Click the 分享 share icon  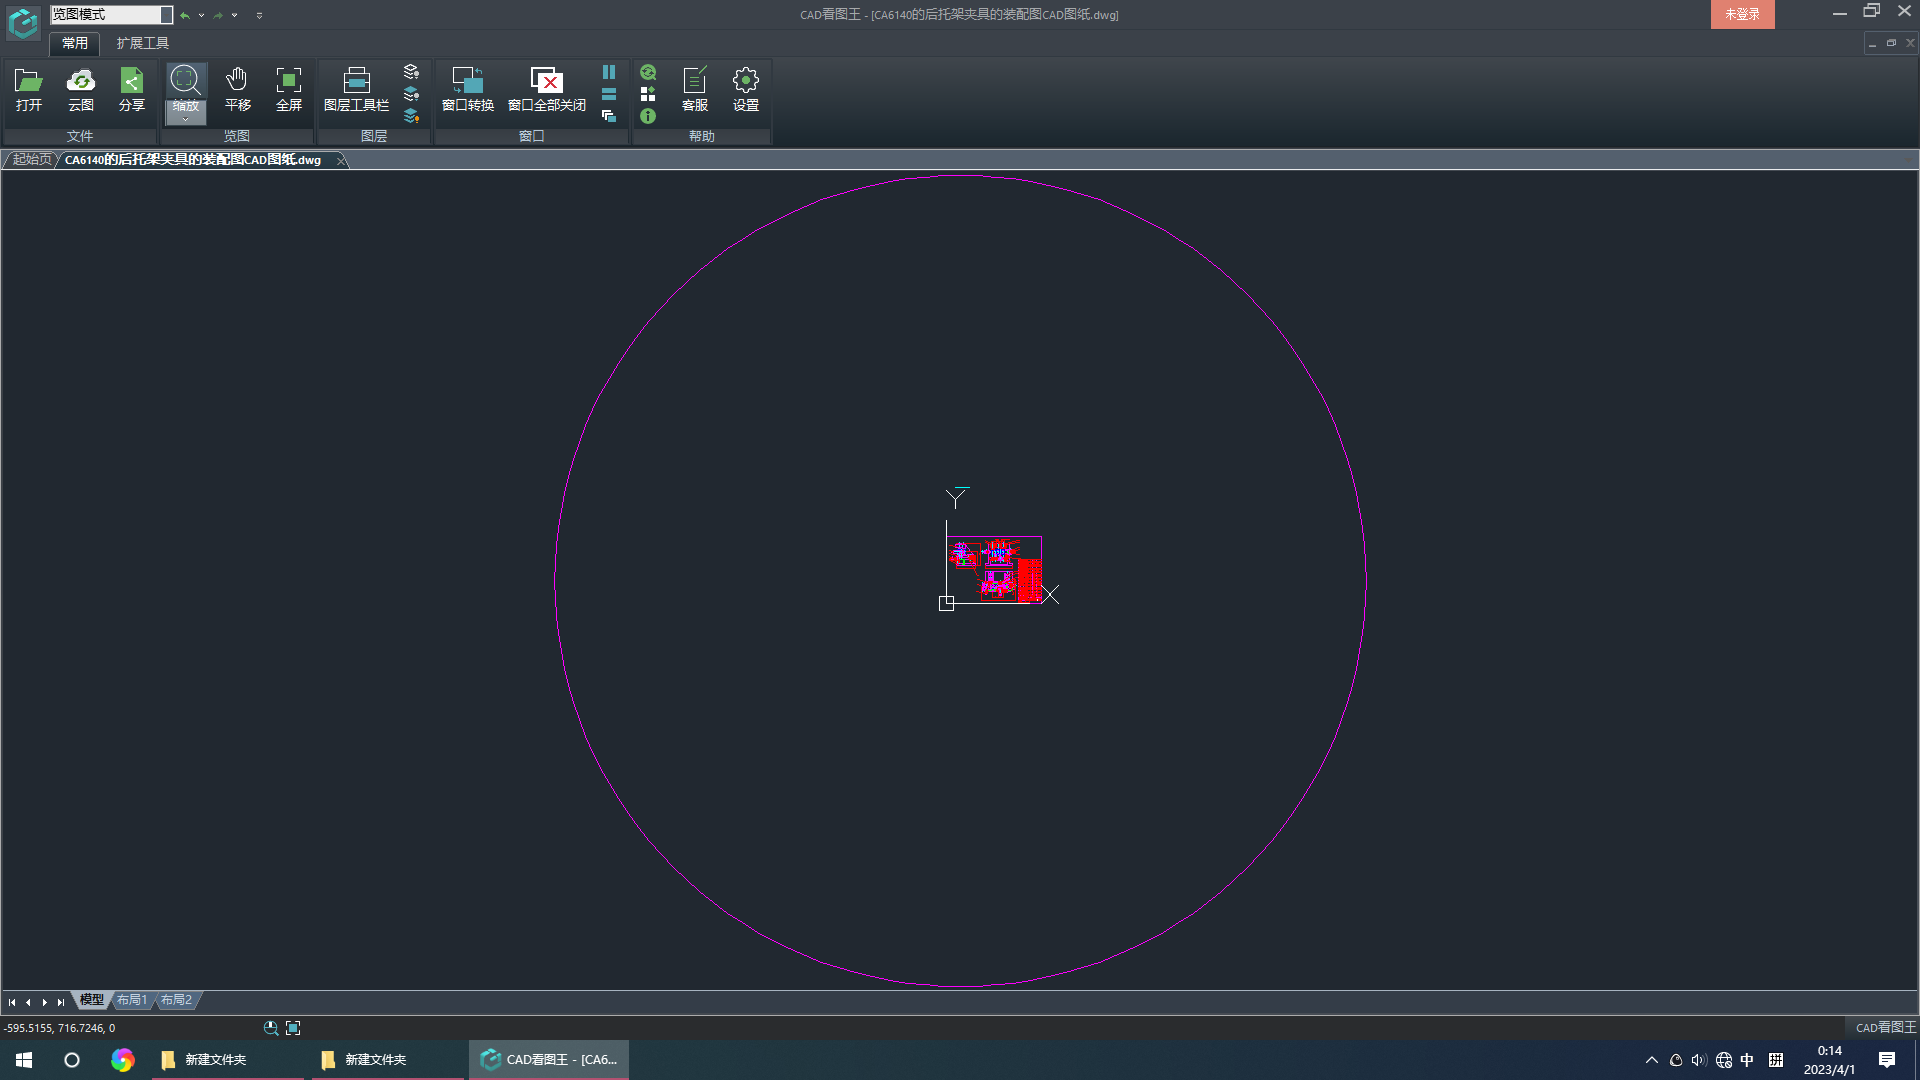[132, 90]
